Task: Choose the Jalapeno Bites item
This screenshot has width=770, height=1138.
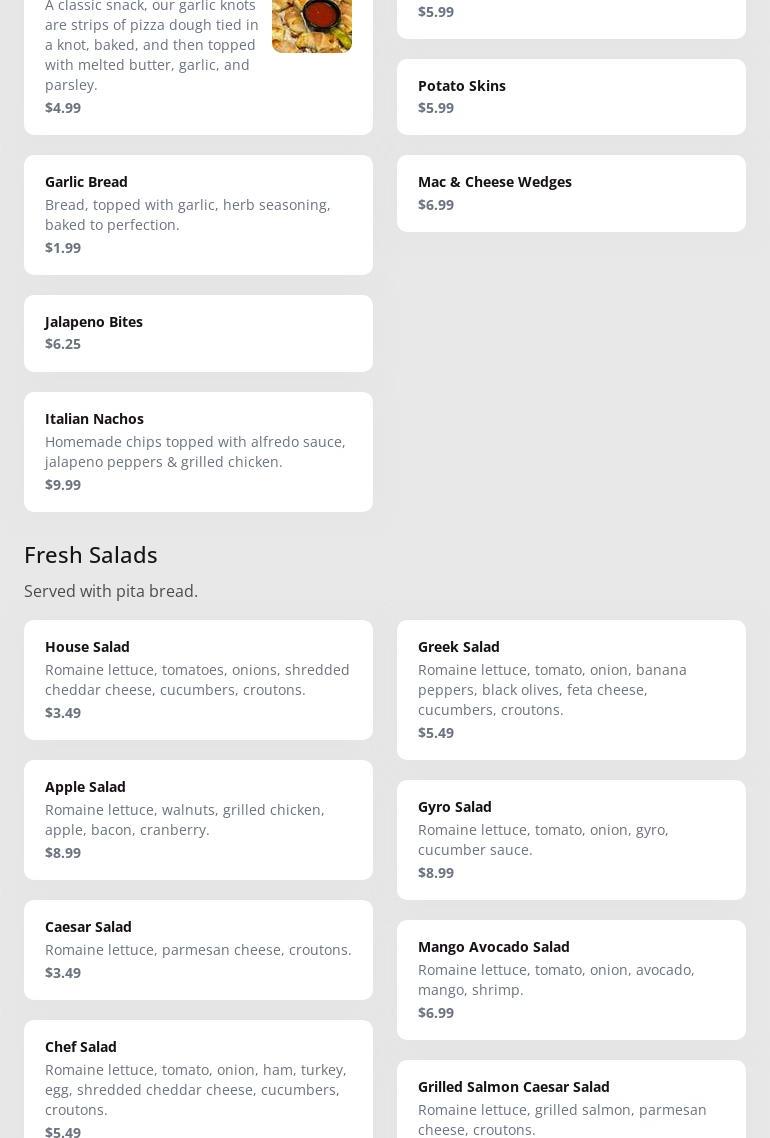Action: point(198,333)
